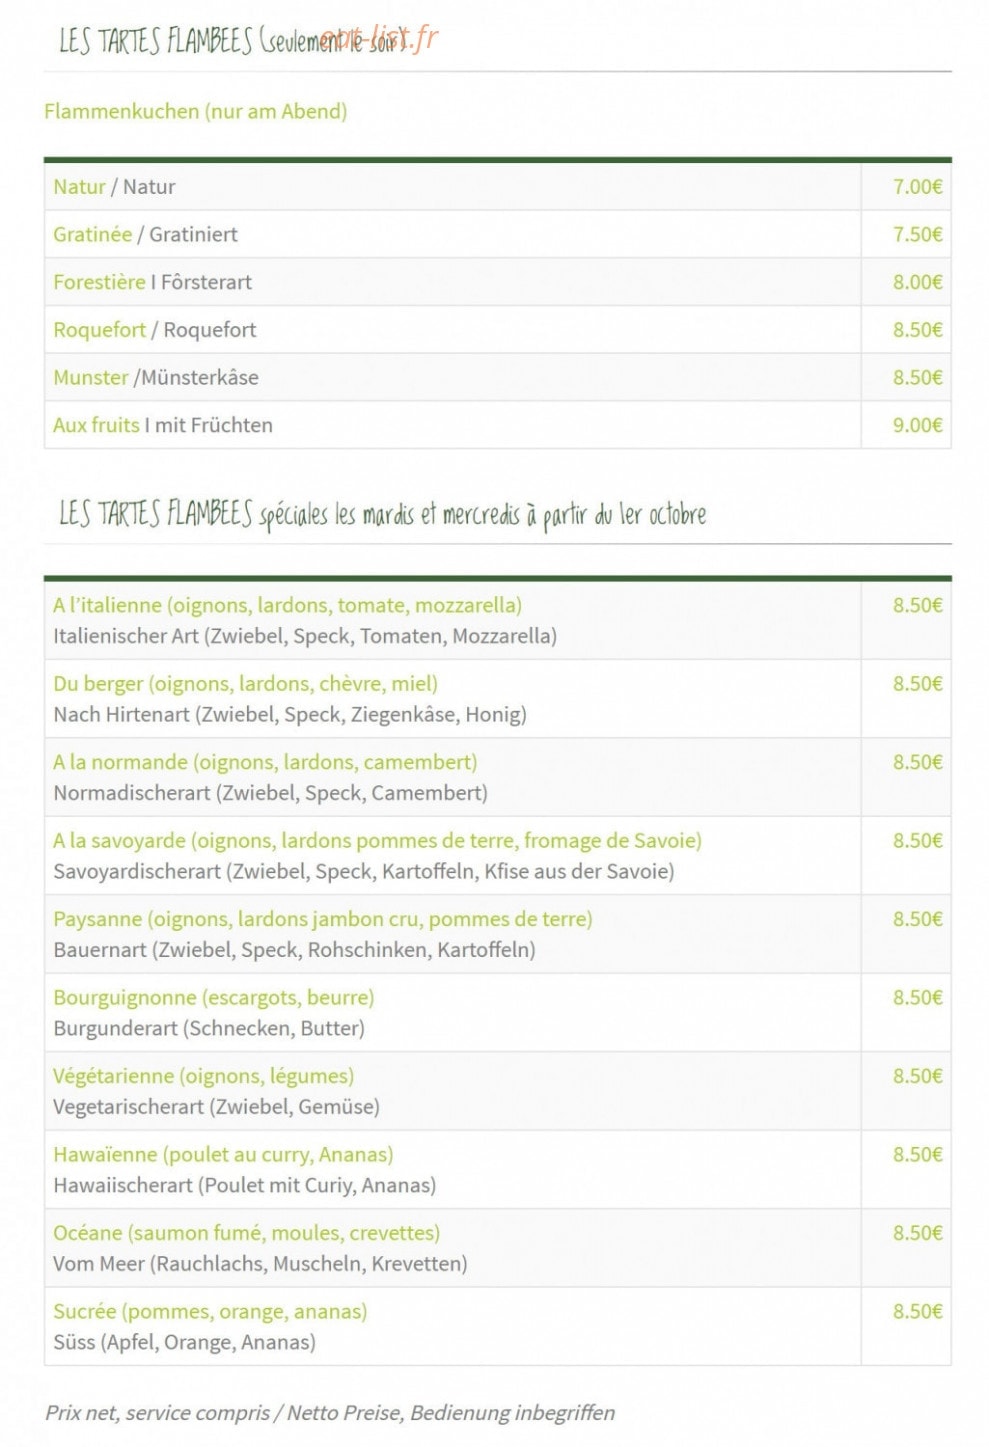989x1447 pixels.
Task: Click the 8.00€ price
Action: click(917, 282)
